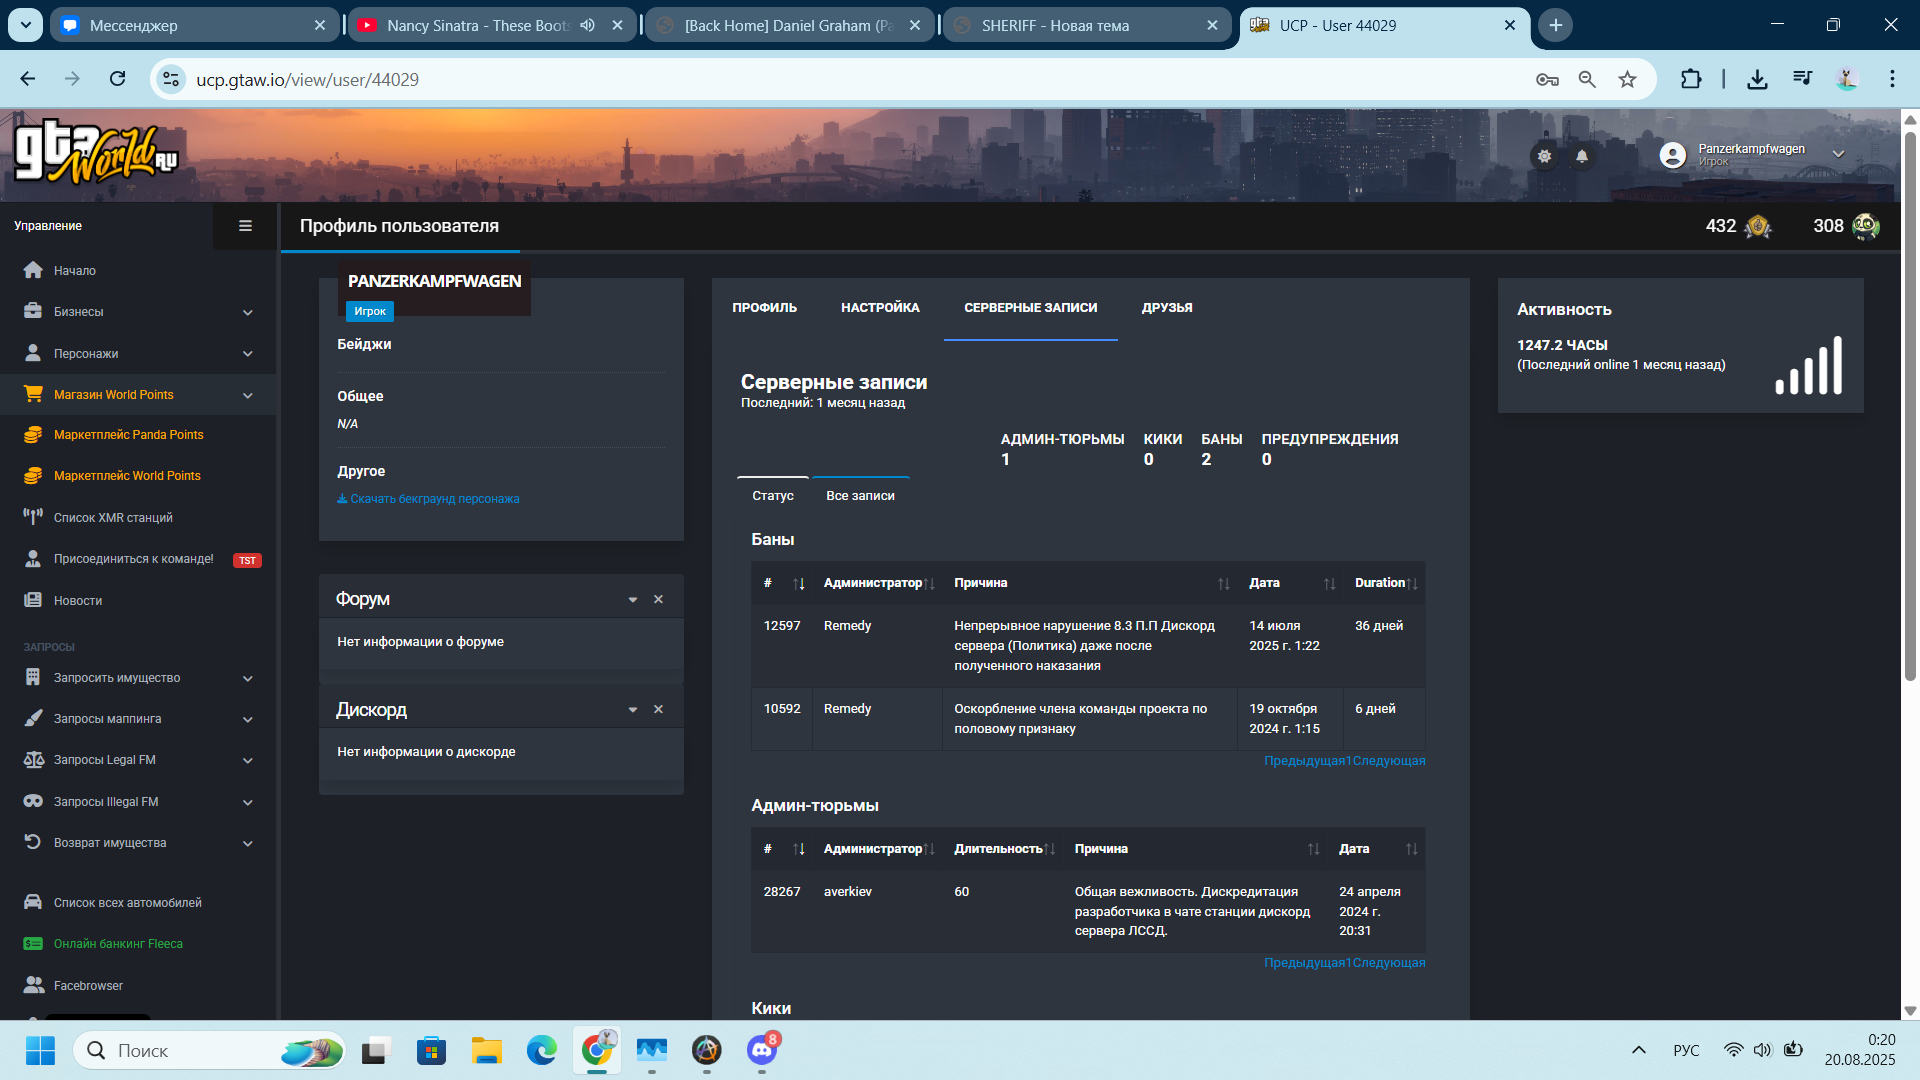Reload the page with the refresh button
This screenshot has width=1920, height=1080.
(118, 79)
